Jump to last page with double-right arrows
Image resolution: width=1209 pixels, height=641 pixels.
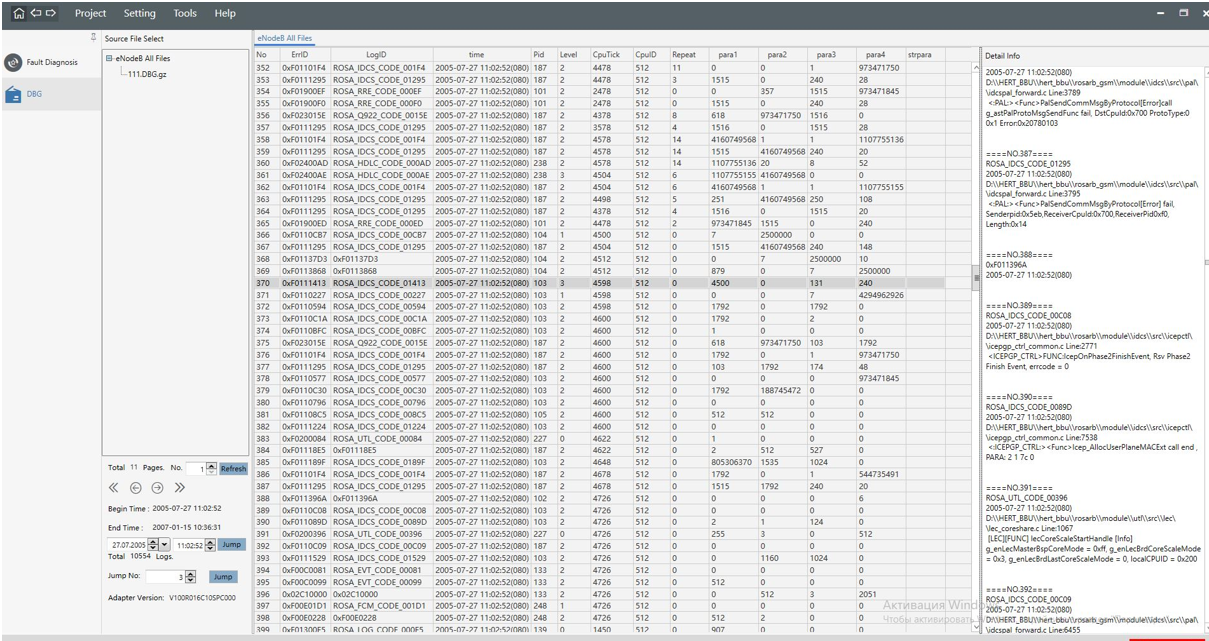pos(179,488)
